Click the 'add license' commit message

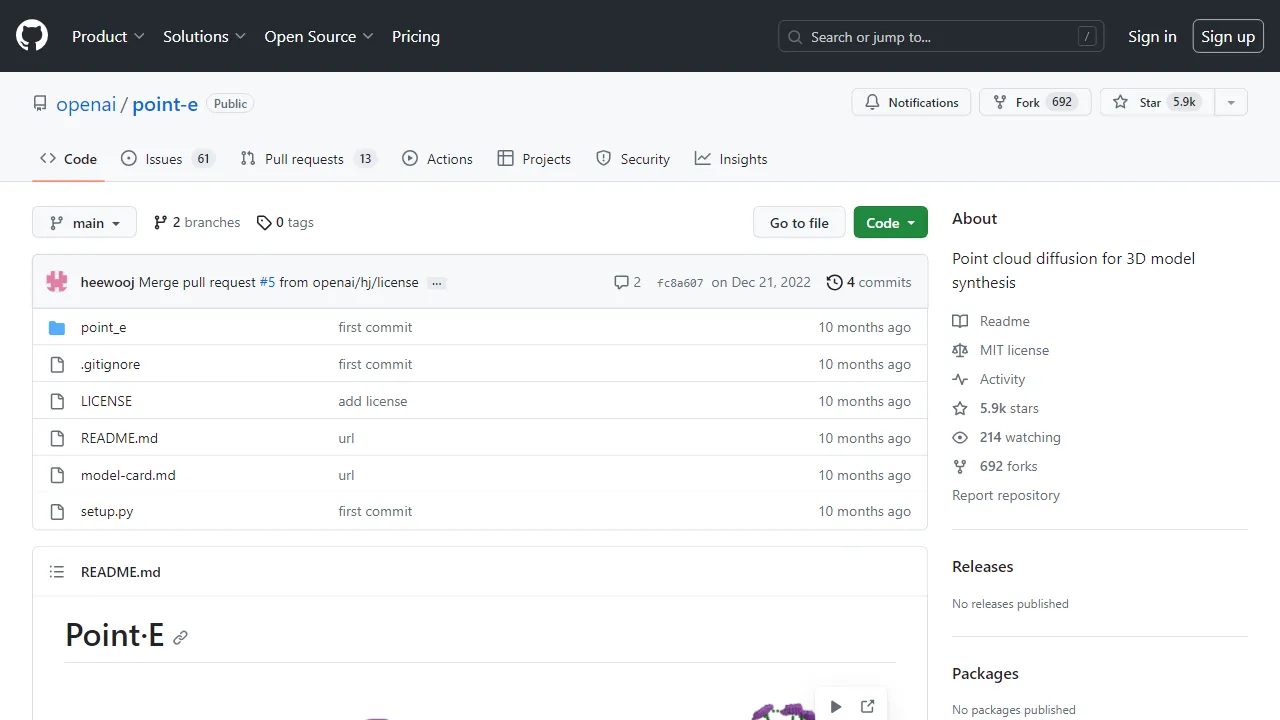click(372, 401)
